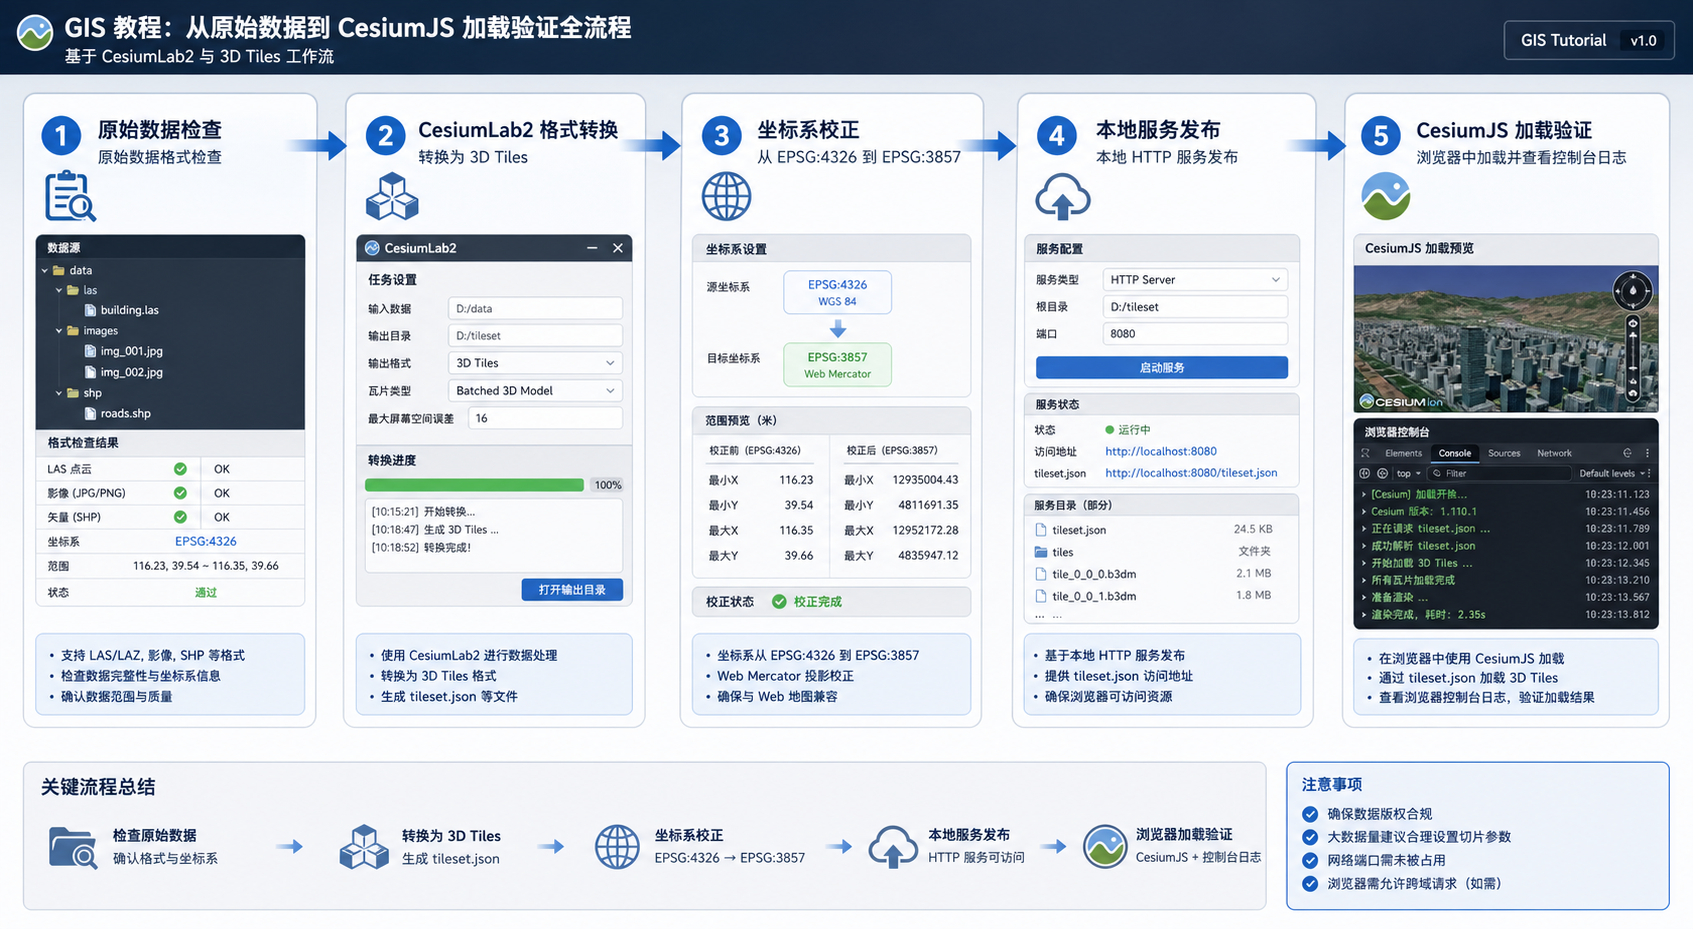Viewport: 1693px width, 929px height.
Task: Collapse the data folder in the tree
Action: coord(45,271)
